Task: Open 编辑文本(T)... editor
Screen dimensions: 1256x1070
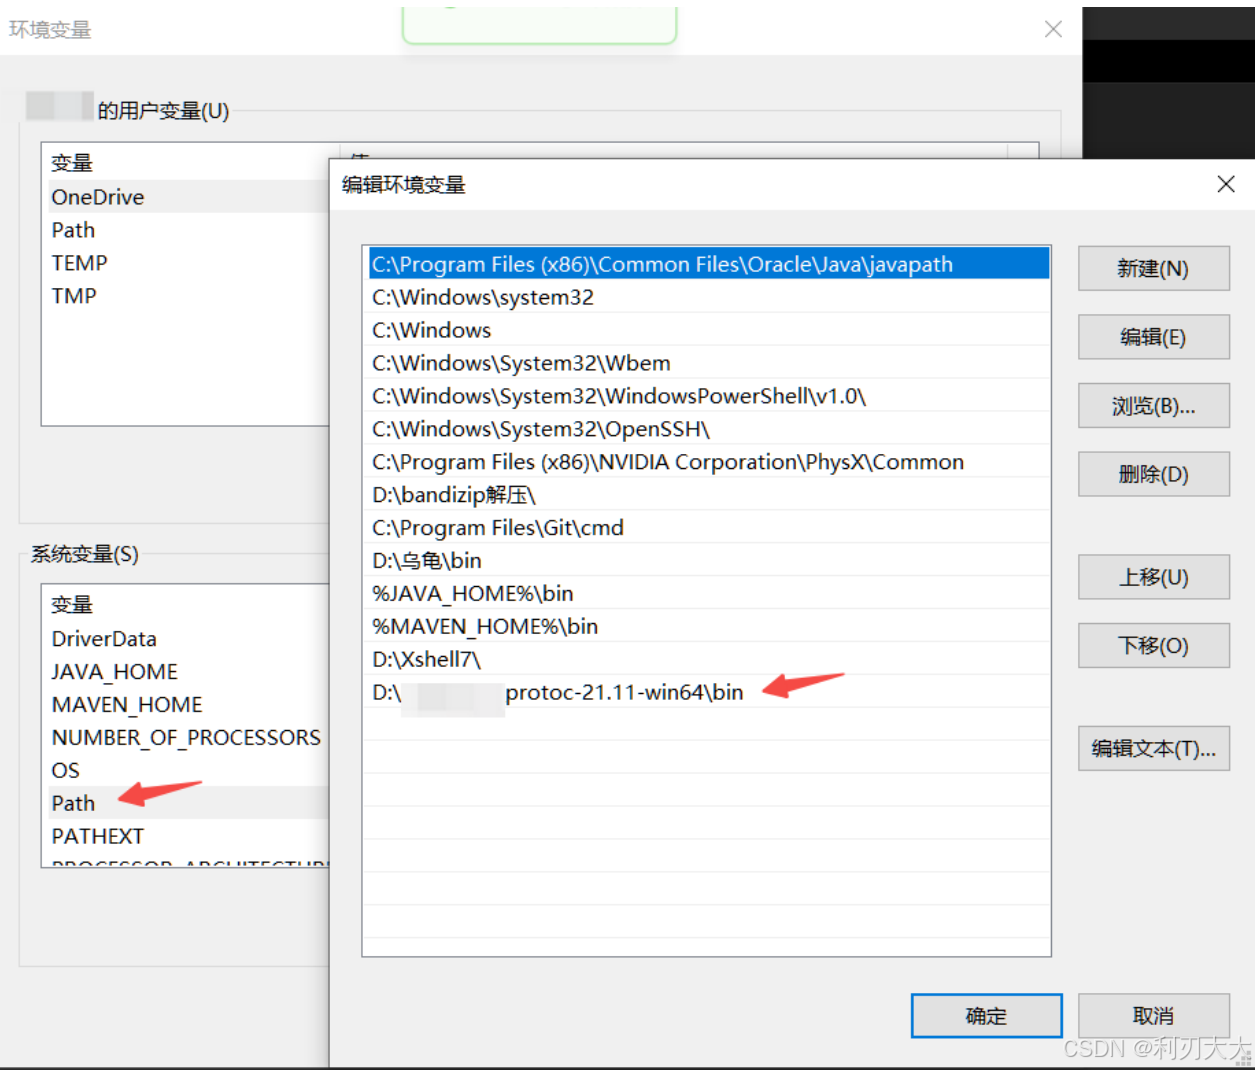Action: [x=1153, y=748]
